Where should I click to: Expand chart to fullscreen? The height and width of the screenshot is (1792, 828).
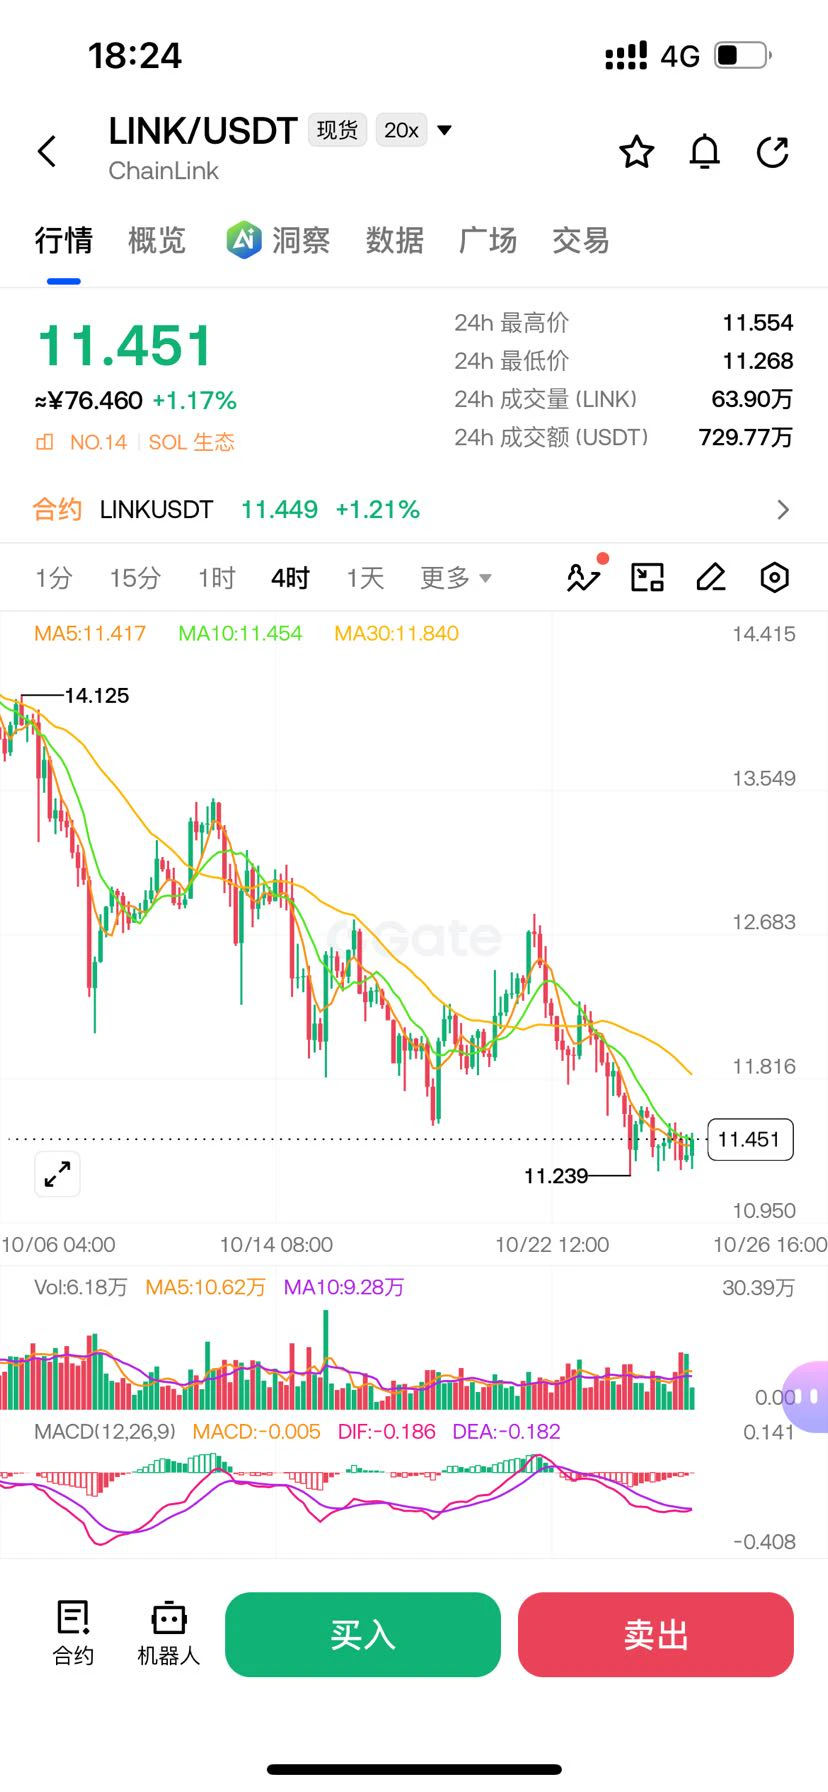(x=58, y=1173)
